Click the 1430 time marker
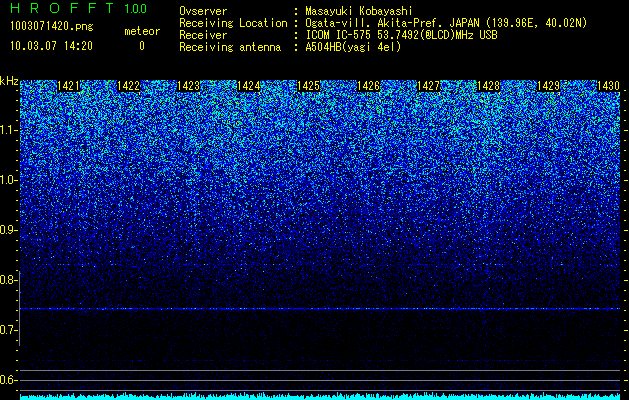The width and height of the screenshot is (629, 400). coord(608,86)
